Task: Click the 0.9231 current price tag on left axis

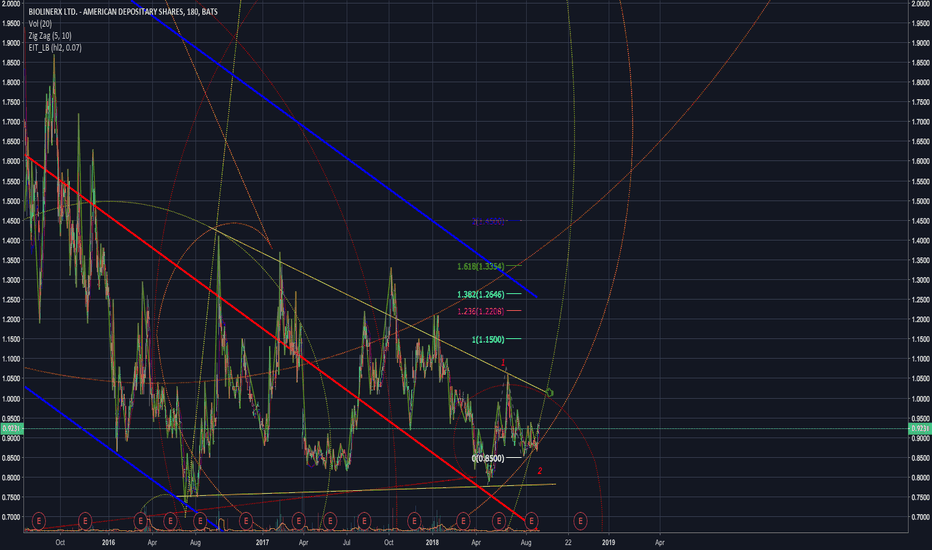Action: click(12, 429)
